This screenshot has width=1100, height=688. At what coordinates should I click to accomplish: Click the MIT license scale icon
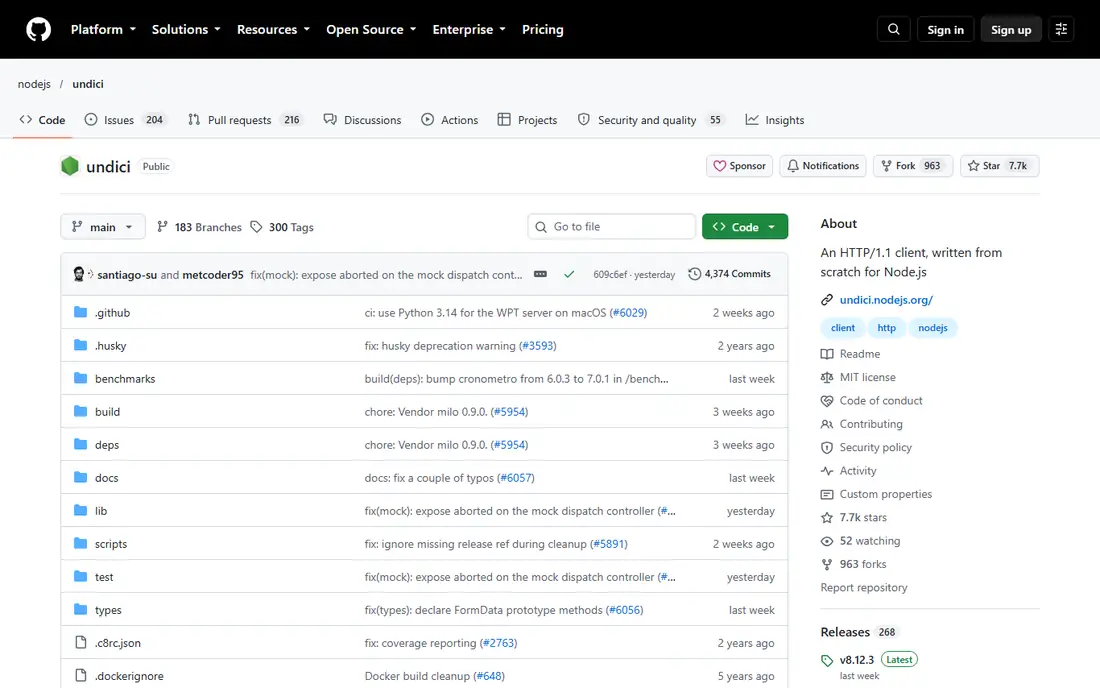coord(827,377)
